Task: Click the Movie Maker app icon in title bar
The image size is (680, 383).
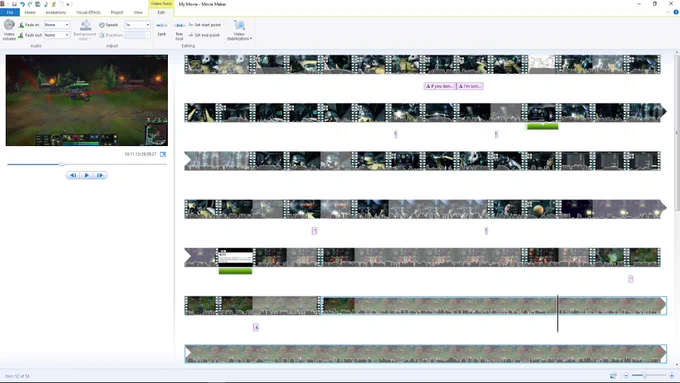Action: pyautogui.click(x=3, y=4)
